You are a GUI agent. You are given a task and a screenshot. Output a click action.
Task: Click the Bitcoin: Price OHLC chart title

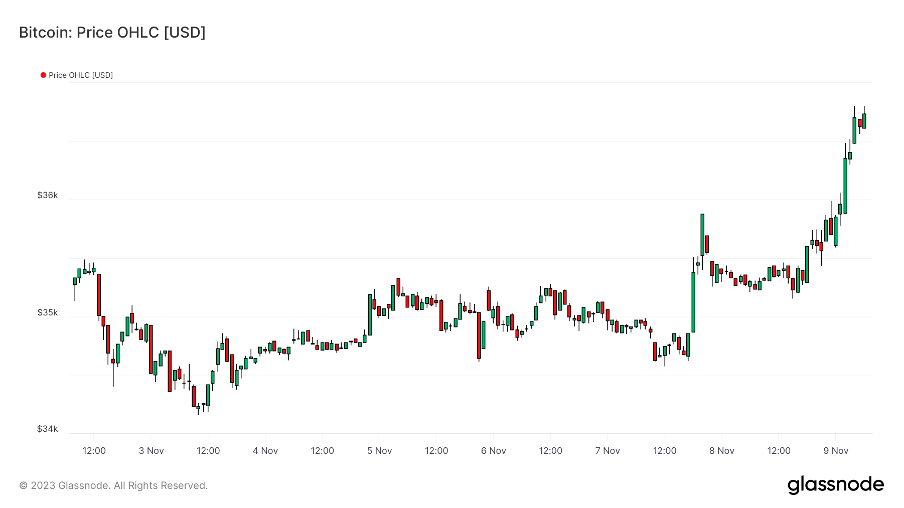[112, 33]
